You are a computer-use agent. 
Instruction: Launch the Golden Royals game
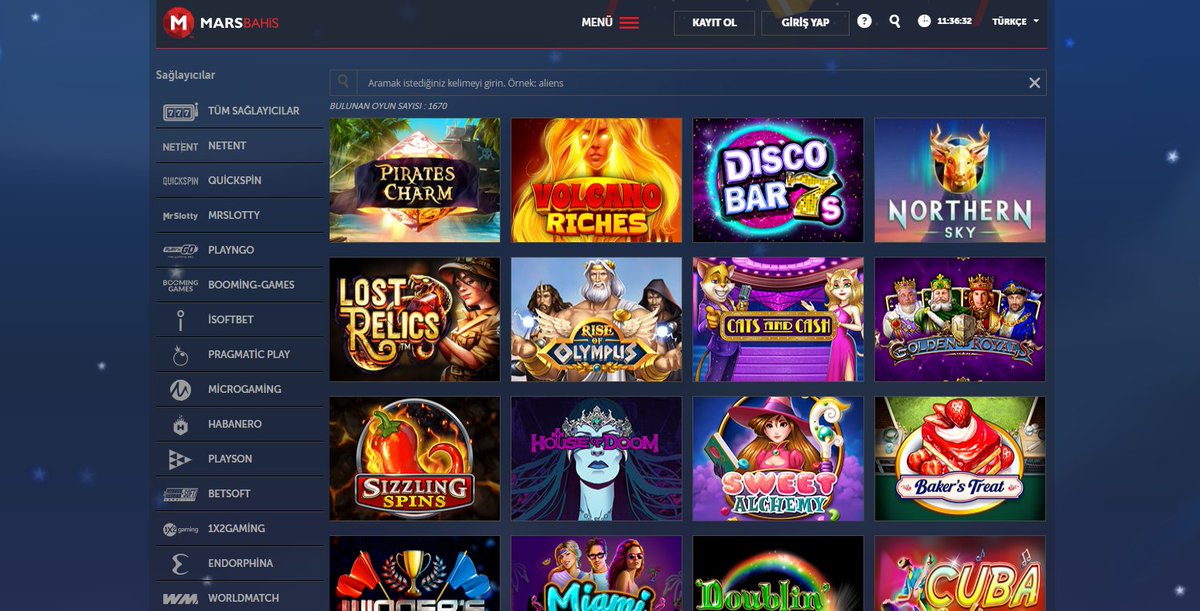click(x=960, y=319)
